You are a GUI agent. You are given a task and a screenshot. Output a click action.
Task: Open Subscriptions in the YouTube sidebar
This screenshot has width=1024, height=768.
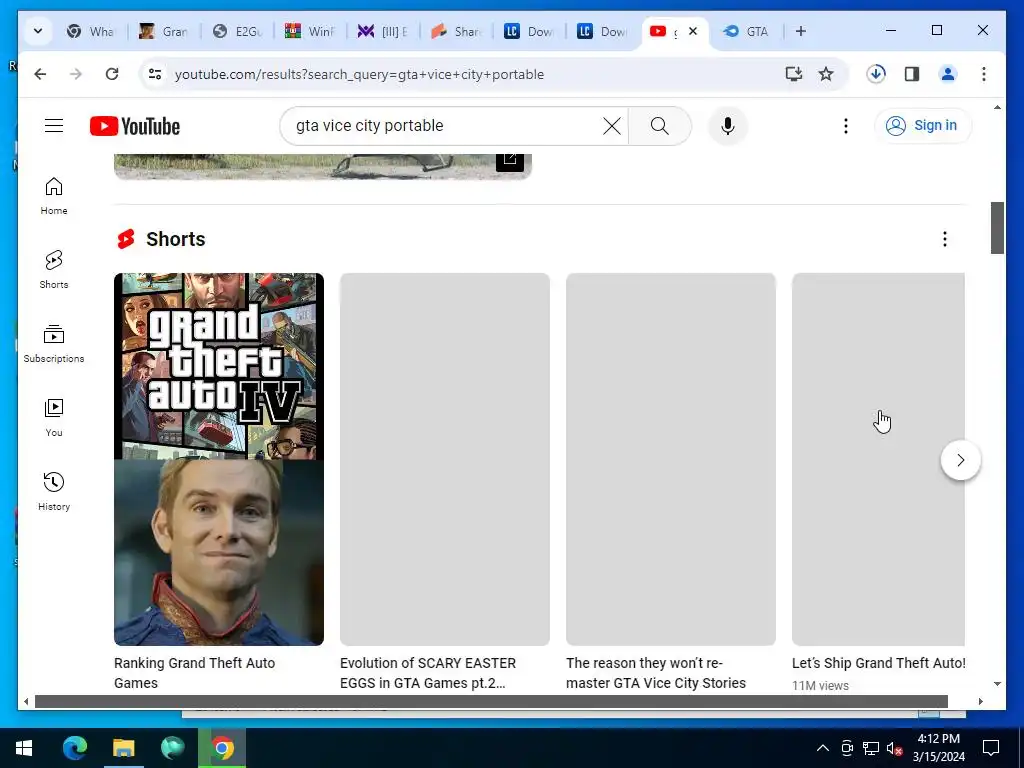pos(54,344)
